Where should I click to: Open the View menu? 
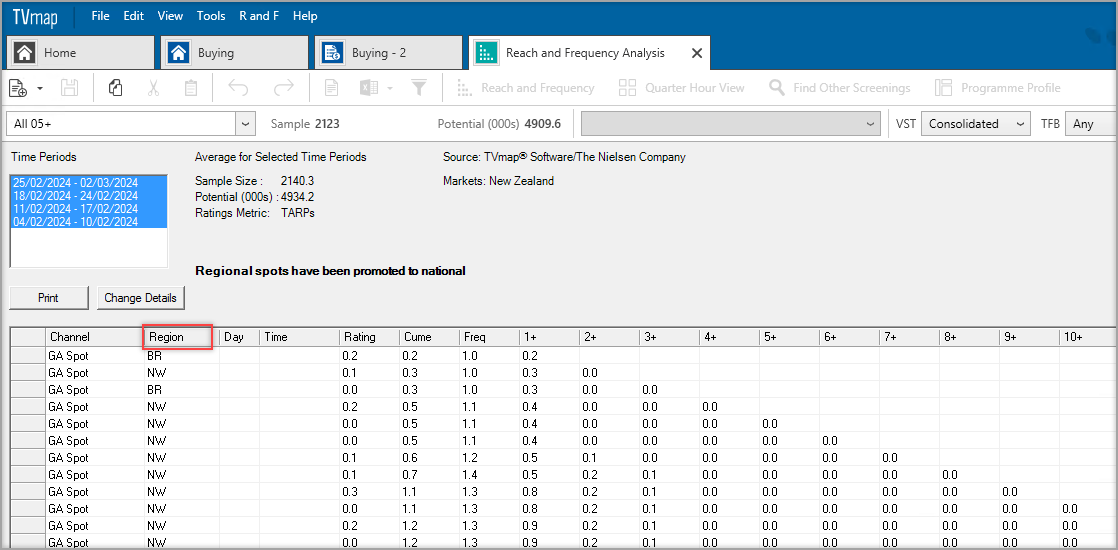point(170,16)
